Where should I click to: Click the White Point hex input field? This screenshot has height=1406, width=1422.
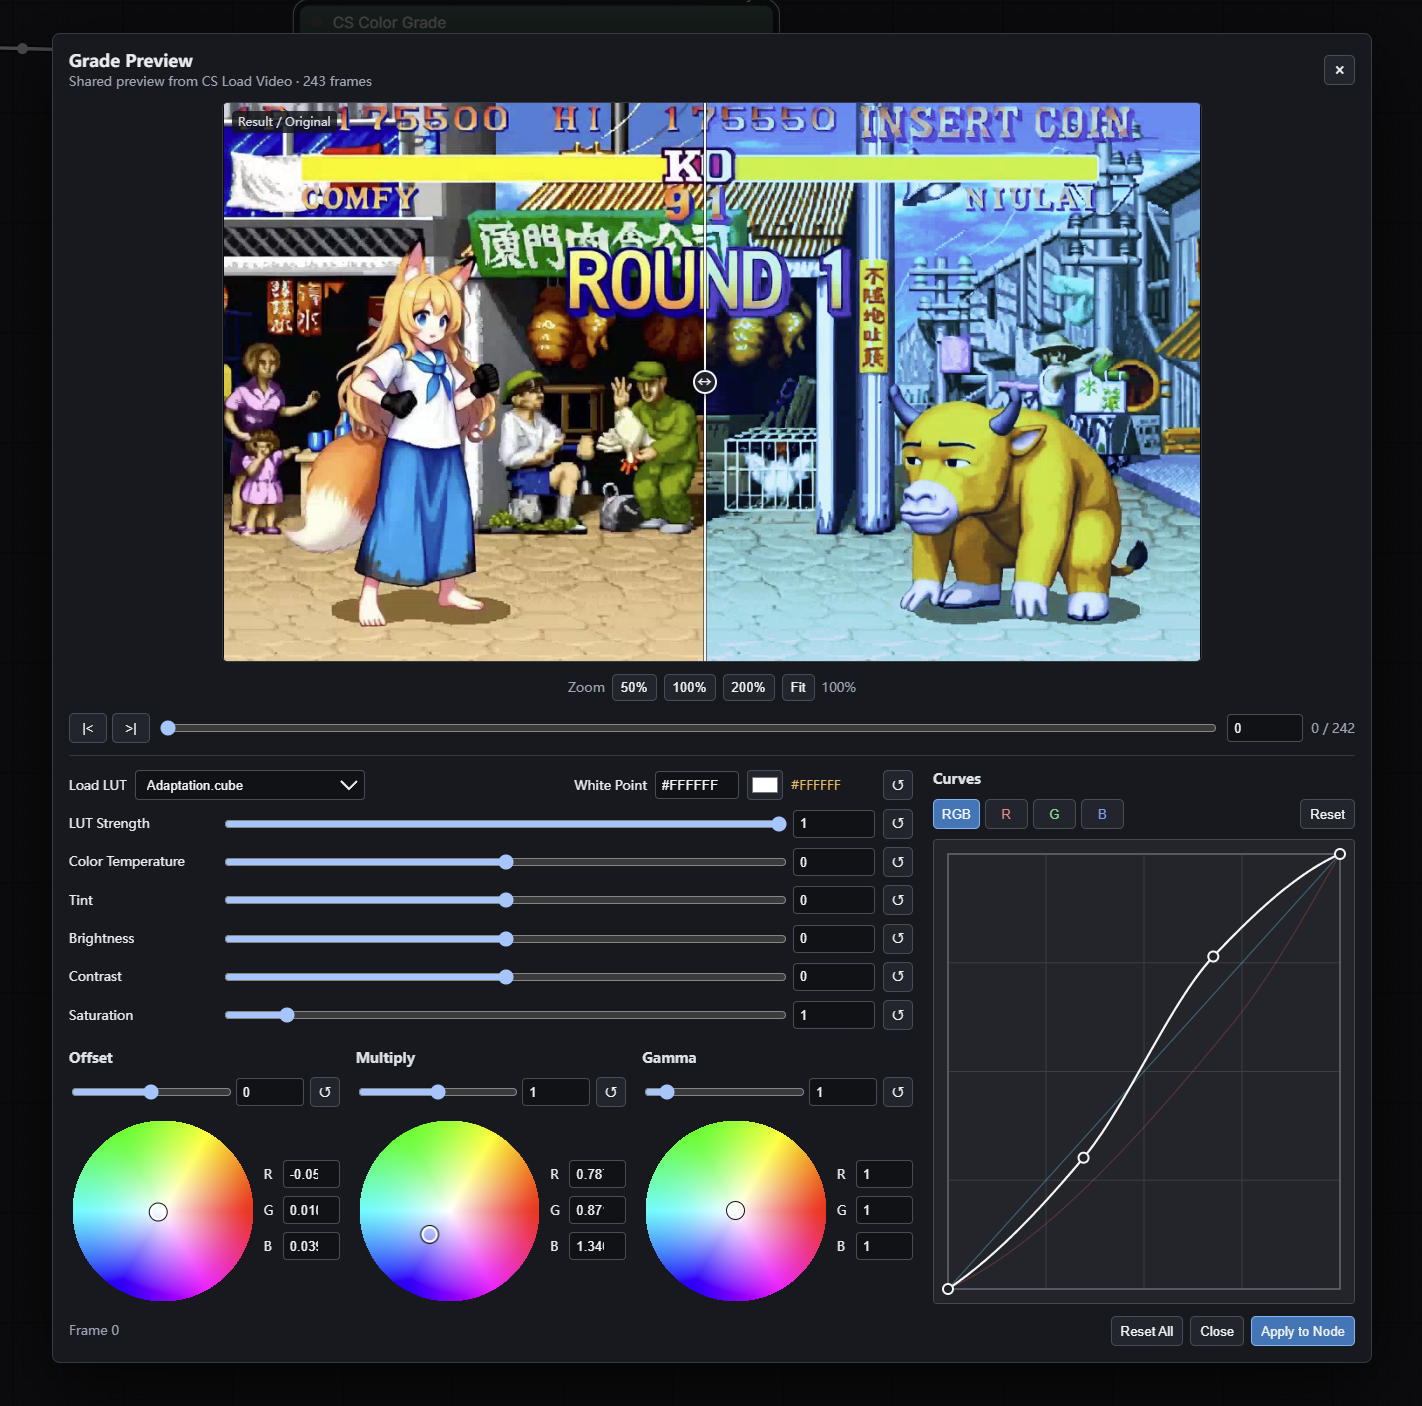tap(697, 785)
